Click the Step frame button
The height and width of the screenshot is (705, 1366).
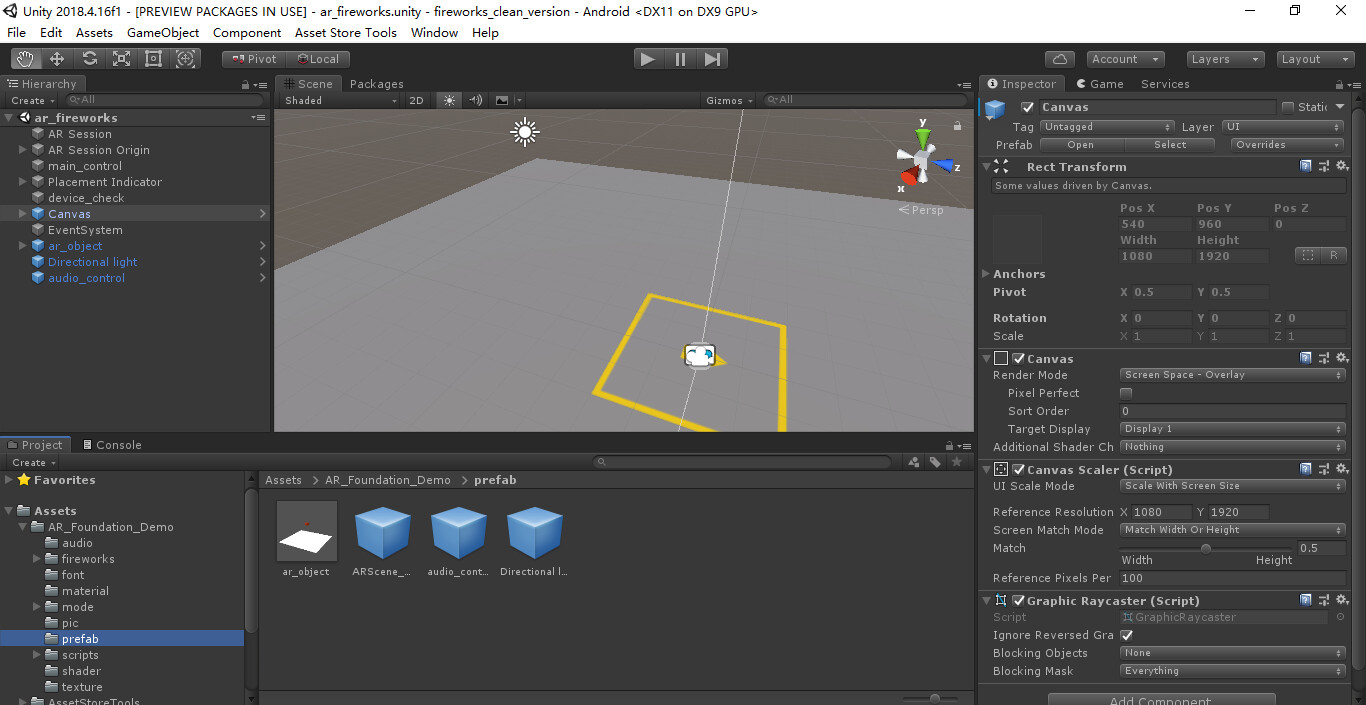(712, 59)
